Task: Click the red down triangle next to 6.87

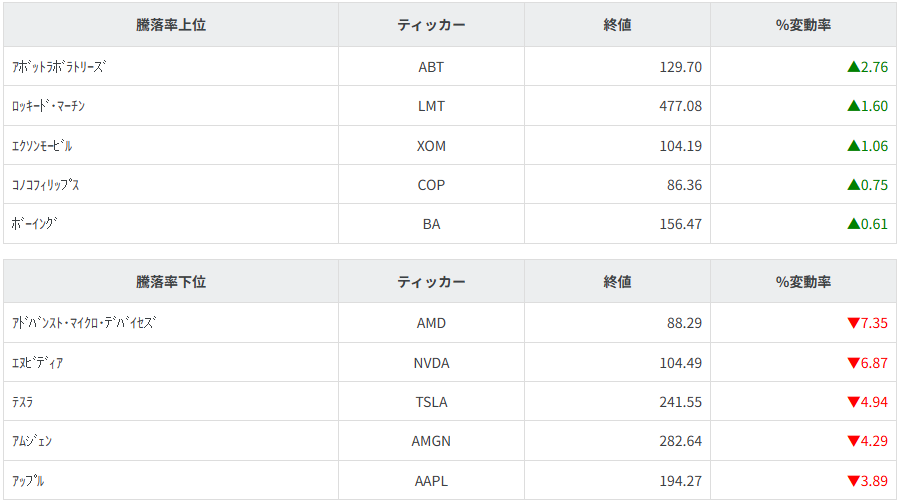Action: pyautogui.click(x=854, y=363)
